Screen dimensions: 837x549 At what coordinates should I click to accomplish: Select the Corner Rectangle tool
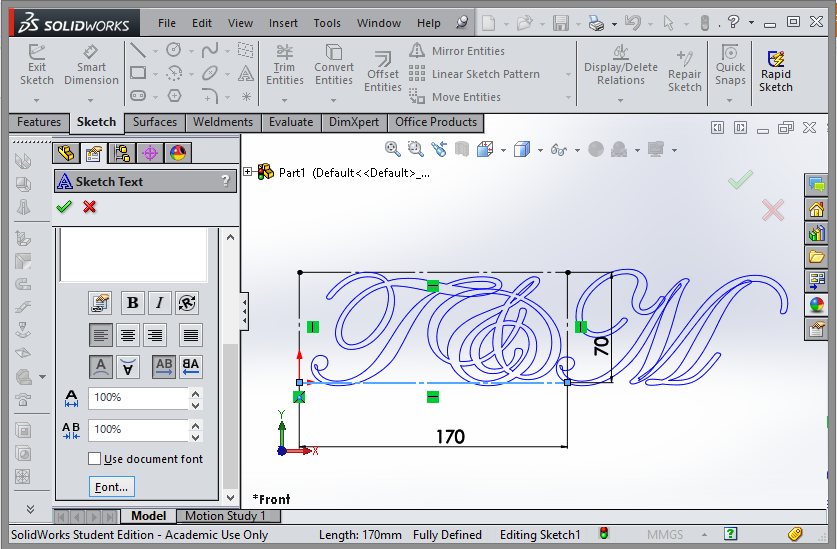coord(138,73)
